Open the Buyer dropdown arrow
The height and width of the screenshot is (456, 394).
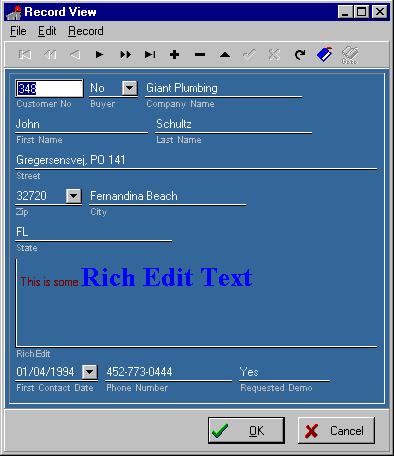[x=130, y=88]
